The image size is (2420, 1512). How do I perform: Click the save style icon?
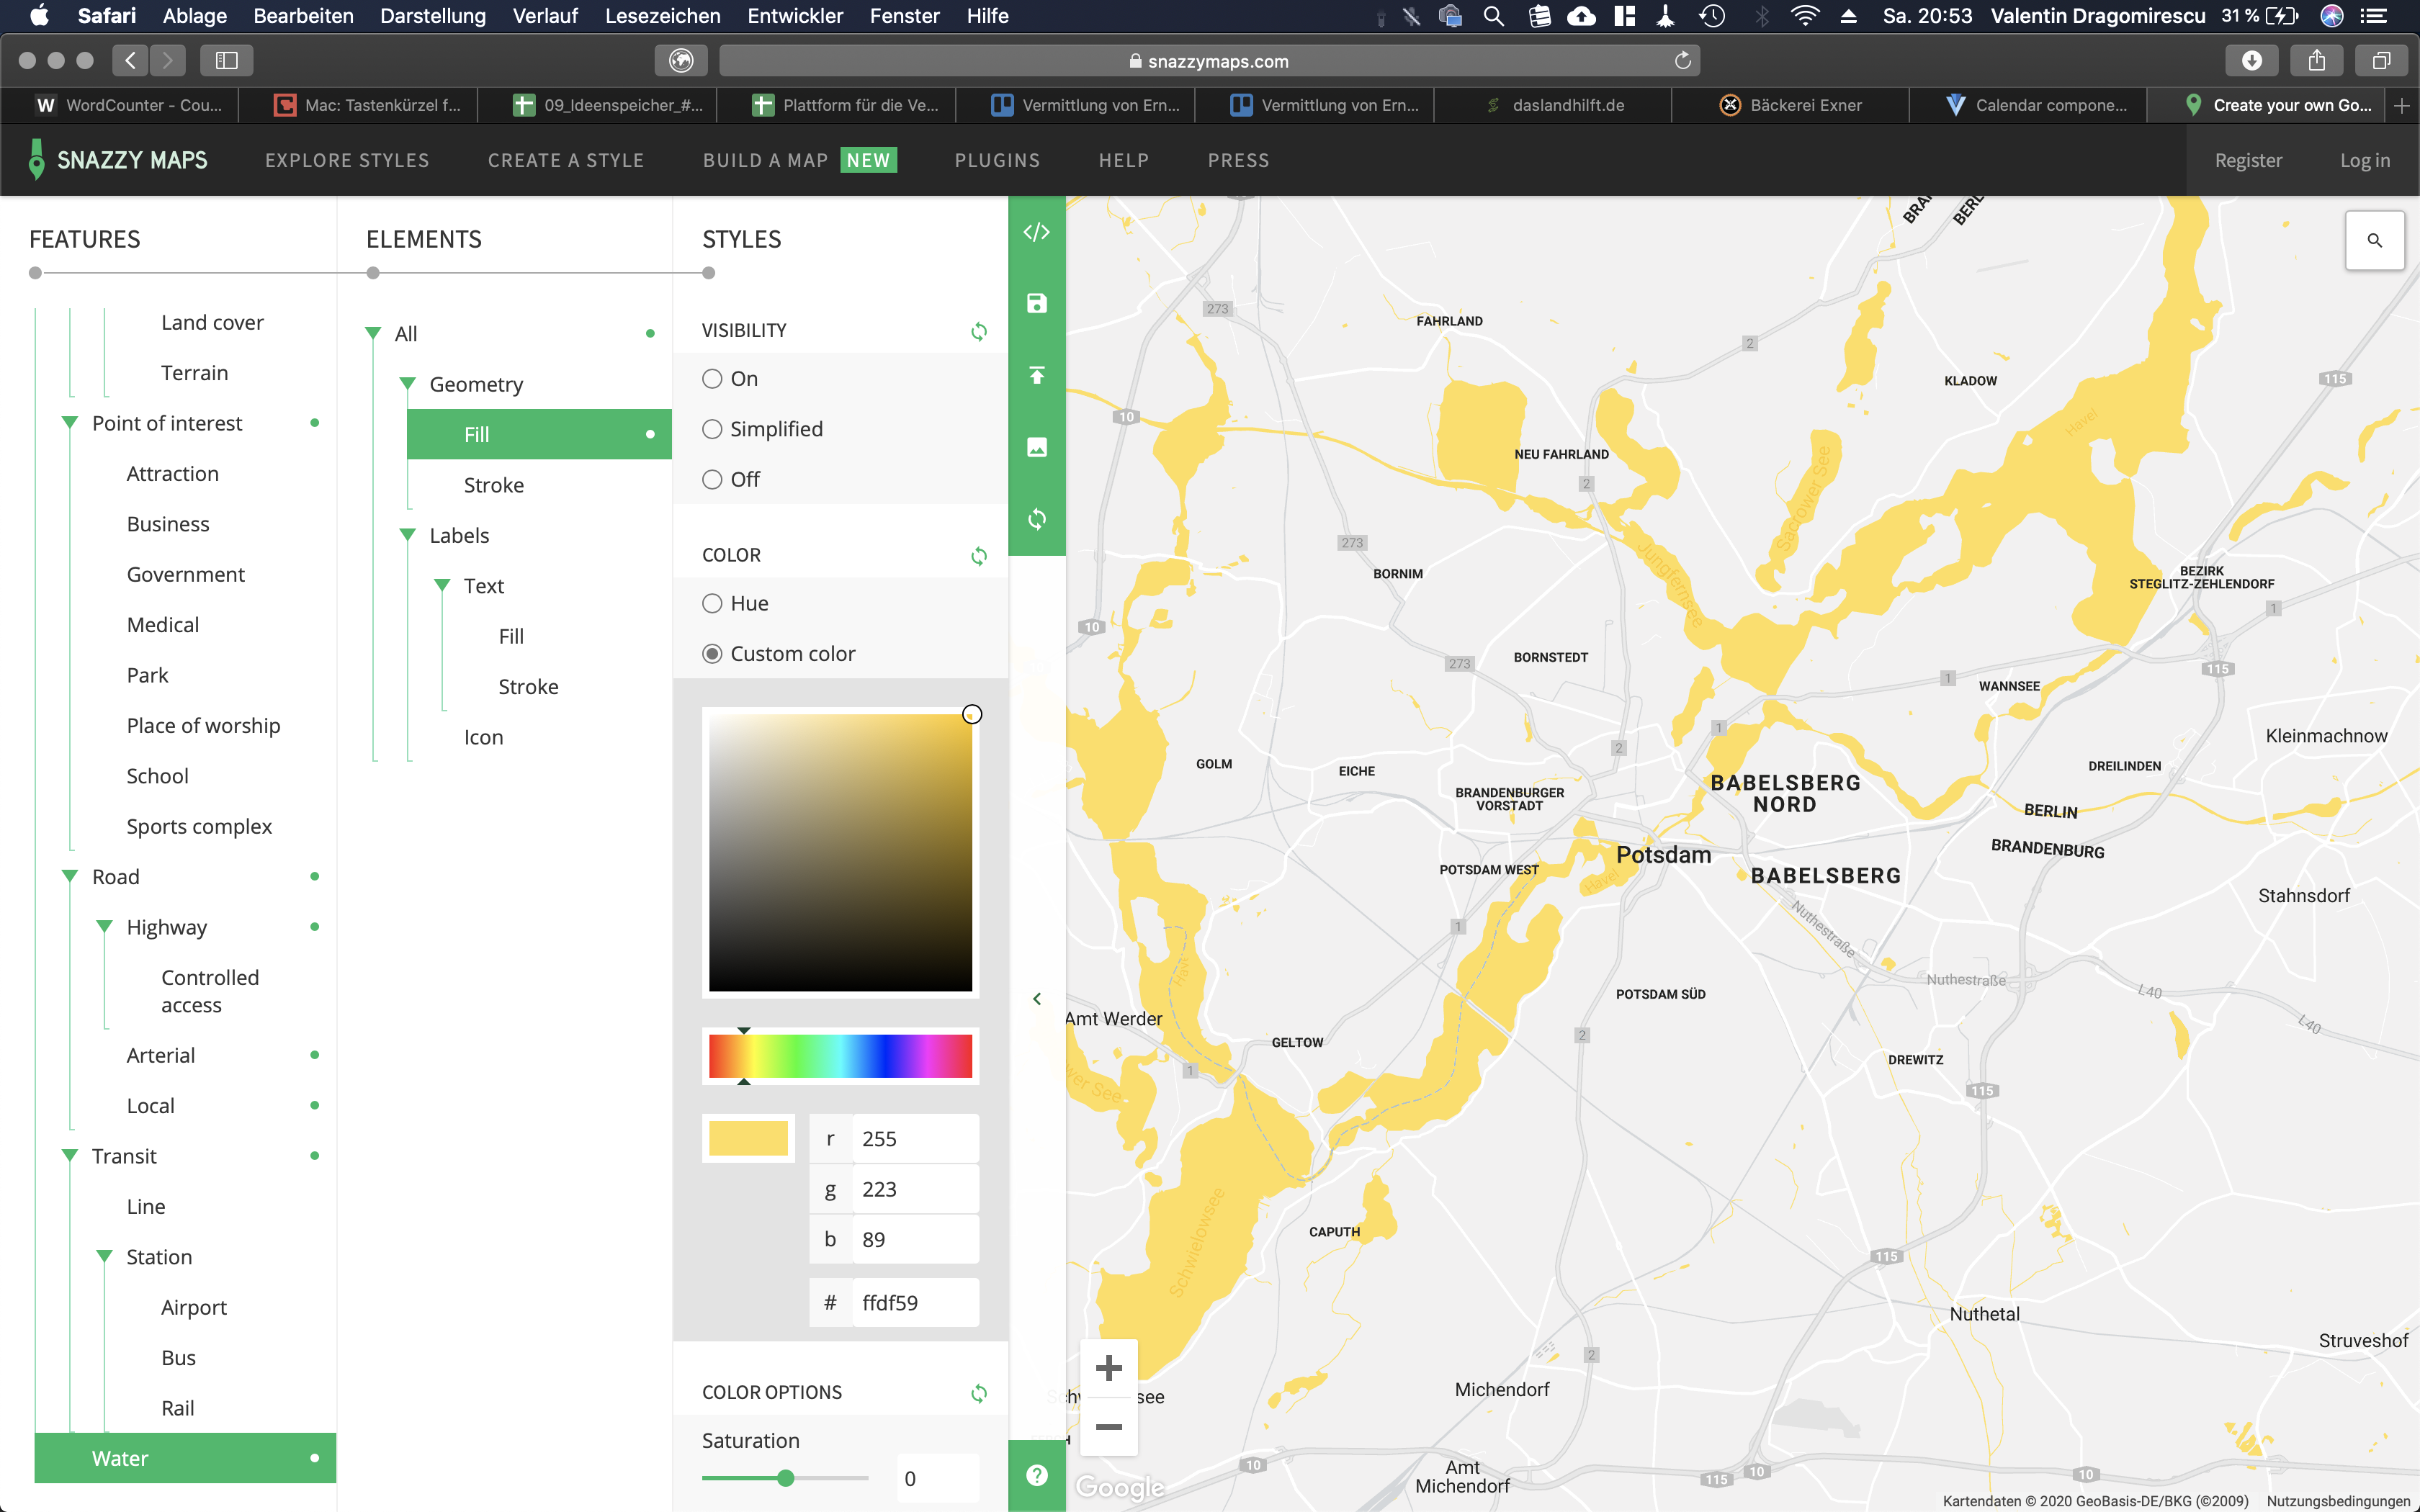click(1037, 303)
